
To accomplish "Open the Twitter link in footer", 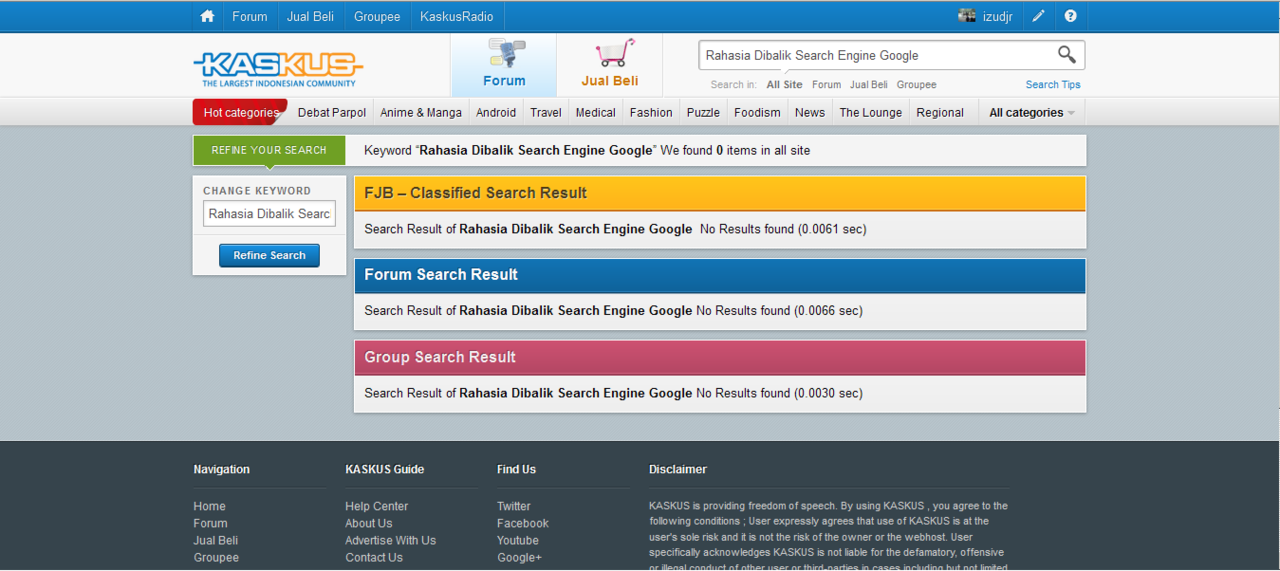I will point(514,506).
